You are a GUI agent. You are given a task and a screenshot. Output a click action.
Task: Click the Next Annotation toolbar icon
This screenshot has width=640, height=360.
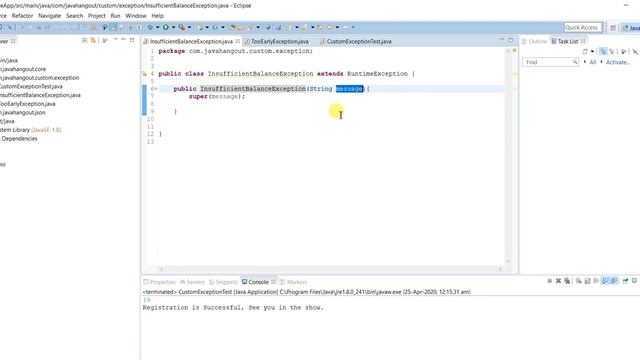coord(288,27)
